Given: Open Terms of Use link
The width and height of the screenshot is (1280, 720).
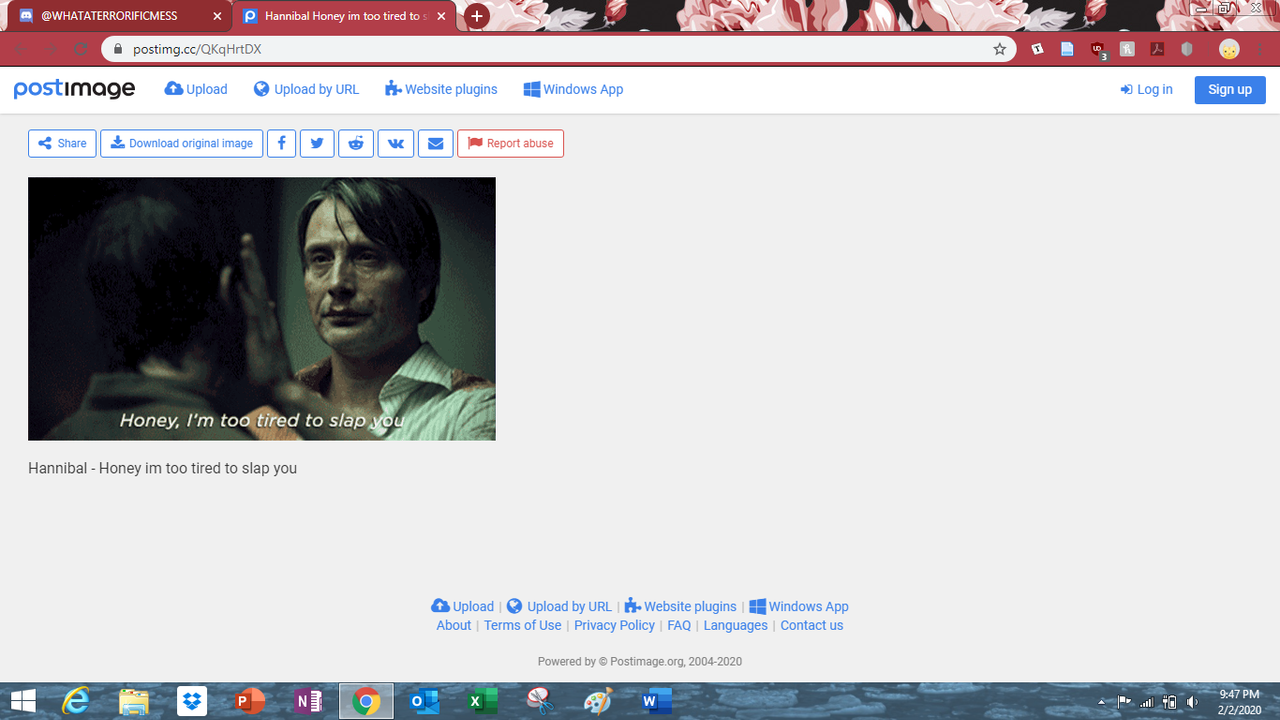Looking at the screenshot, I should point(522,625).
